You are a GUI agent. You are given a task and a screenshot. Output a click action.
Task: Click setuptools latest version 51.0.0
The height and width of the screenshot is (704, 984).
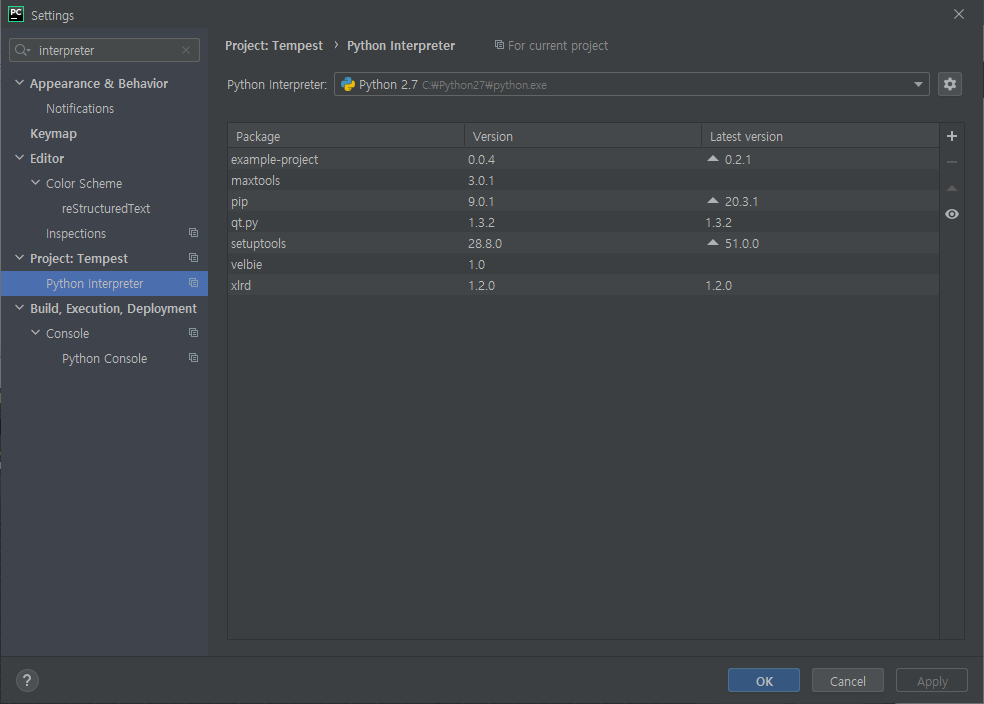[x=742, y=243]
